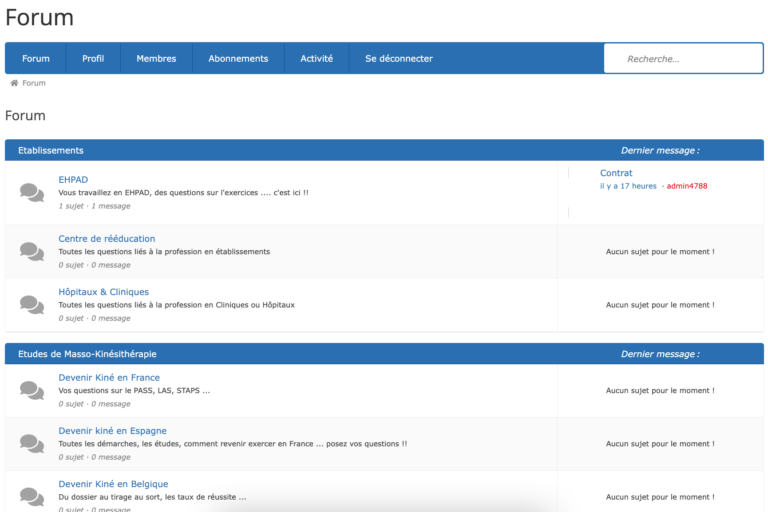The height and width of the screenshot is (512, 768).
Task: Open Devenir Kiné en France forum
Action: pos(109,377)
